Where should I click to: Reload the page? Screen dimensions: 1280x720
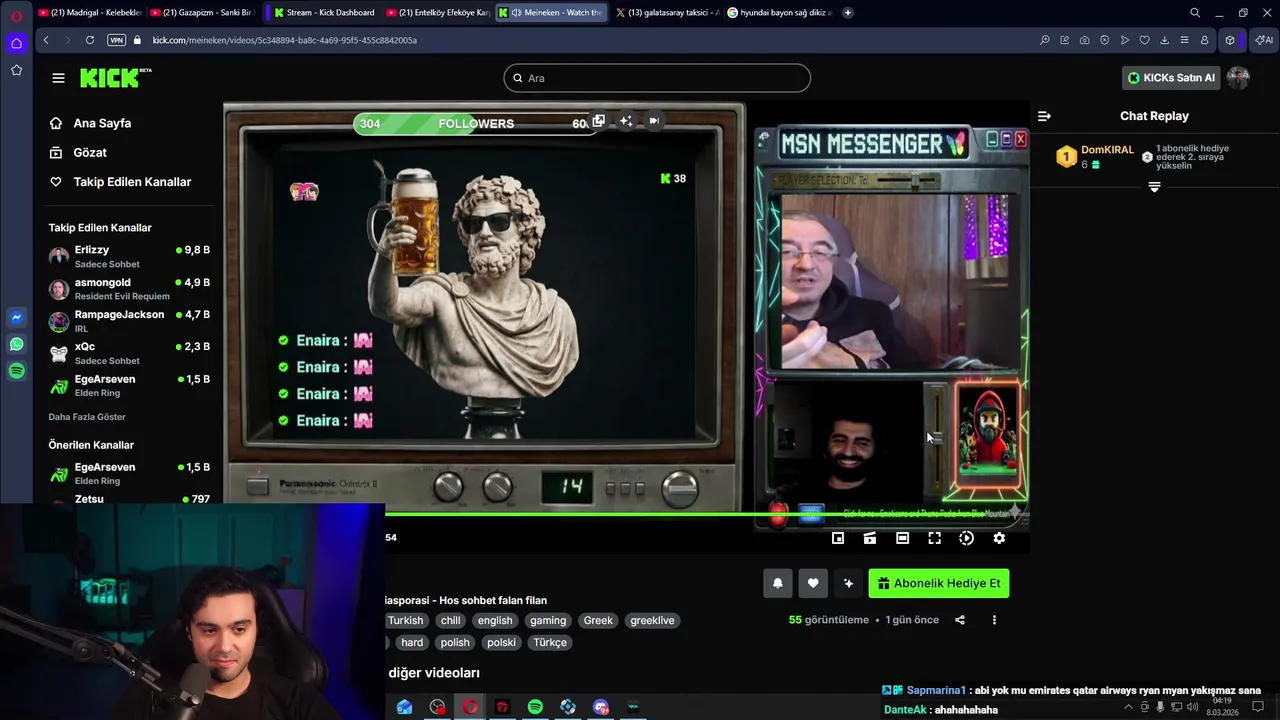coord(90,40)
